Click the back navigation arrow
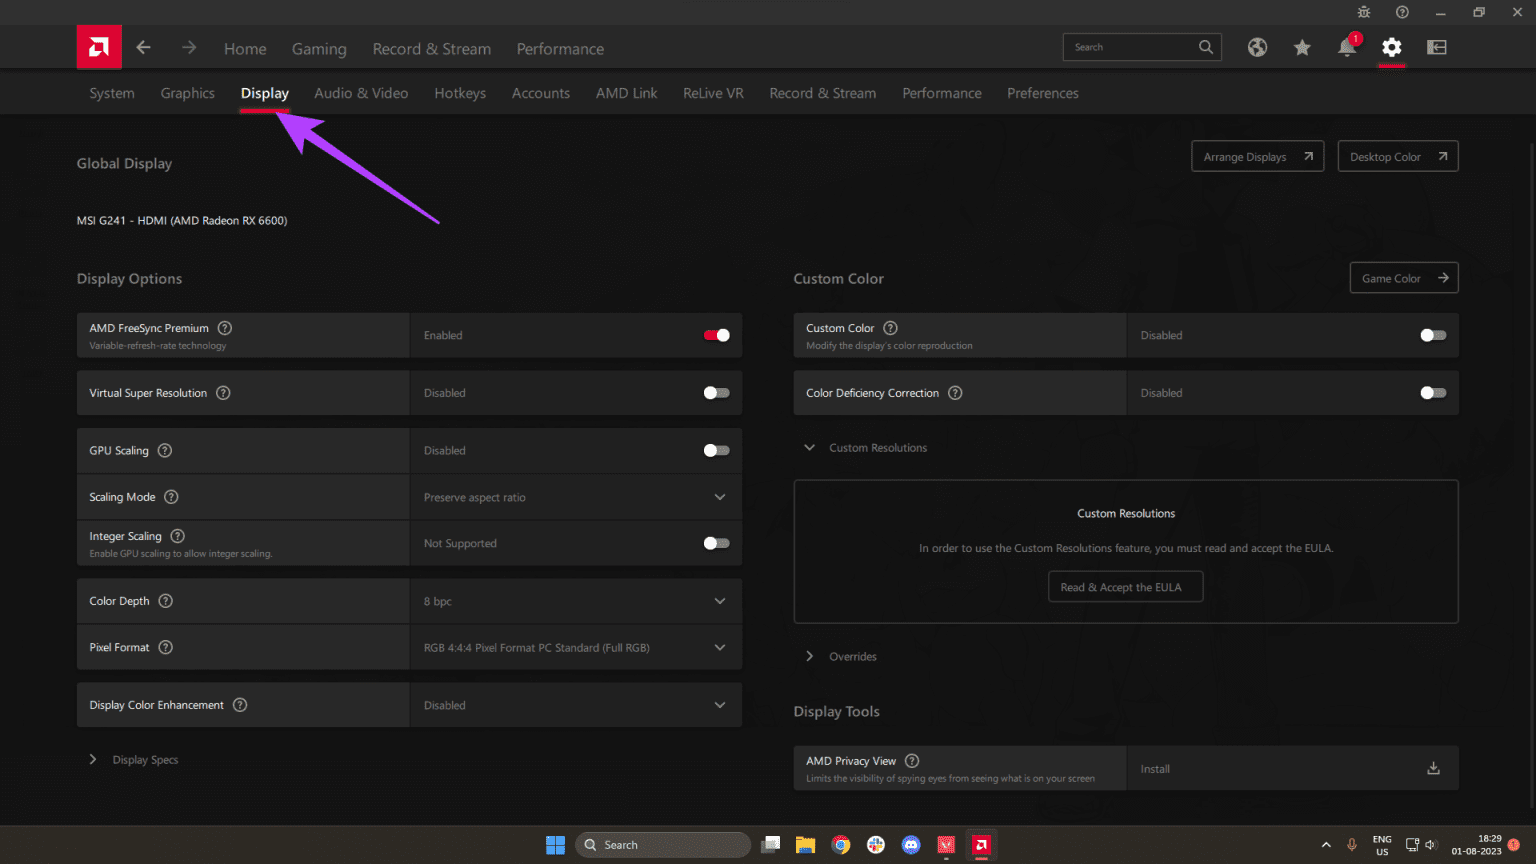Viewport: 1536px width, 864px height. coord(143,47)
